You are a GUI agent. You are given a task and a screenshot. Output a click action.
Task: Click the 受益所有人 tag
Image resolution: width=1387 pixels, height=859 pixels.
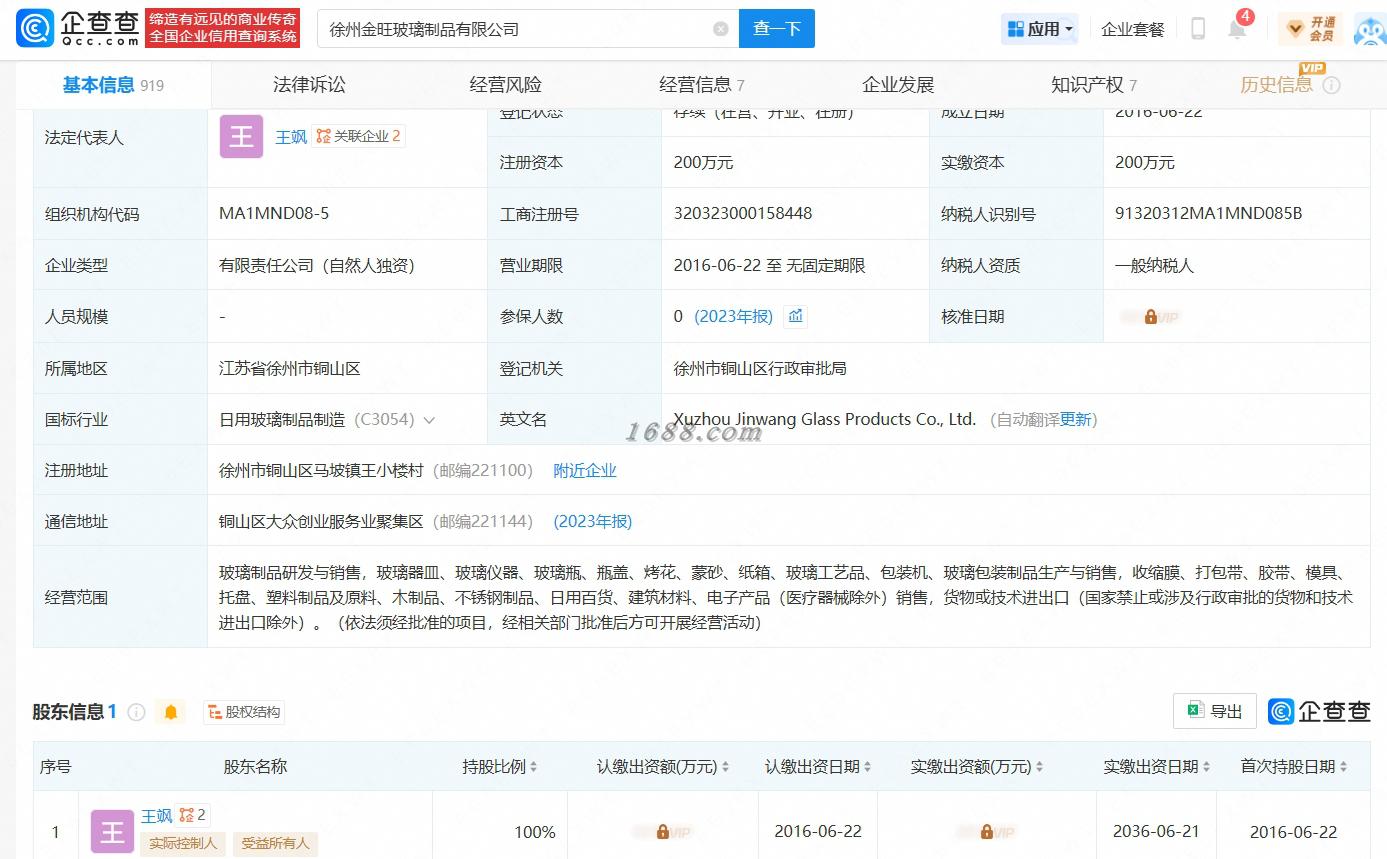[275, 843]
